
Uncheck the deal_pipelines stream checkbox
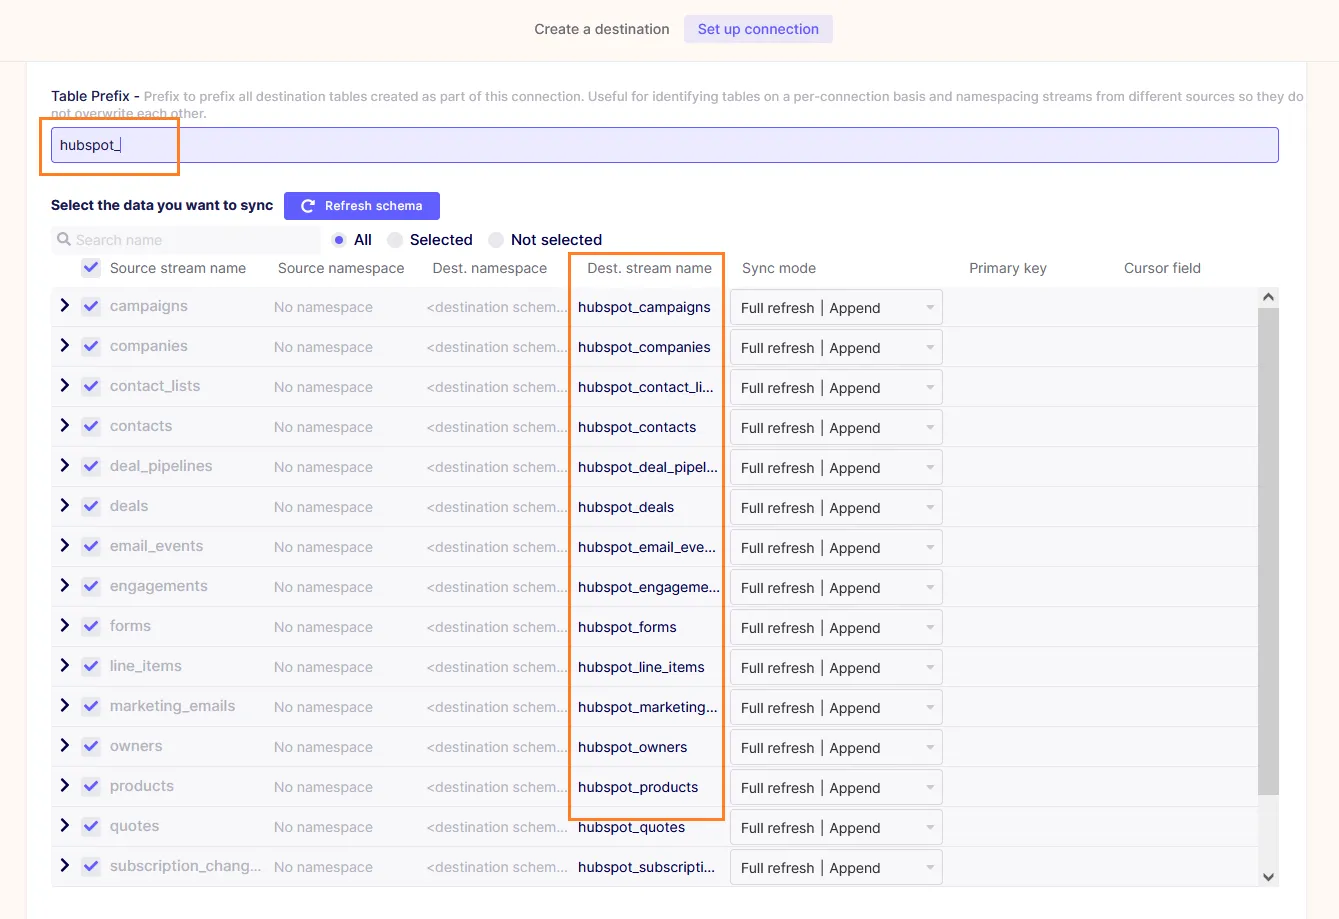coord(91,466)
